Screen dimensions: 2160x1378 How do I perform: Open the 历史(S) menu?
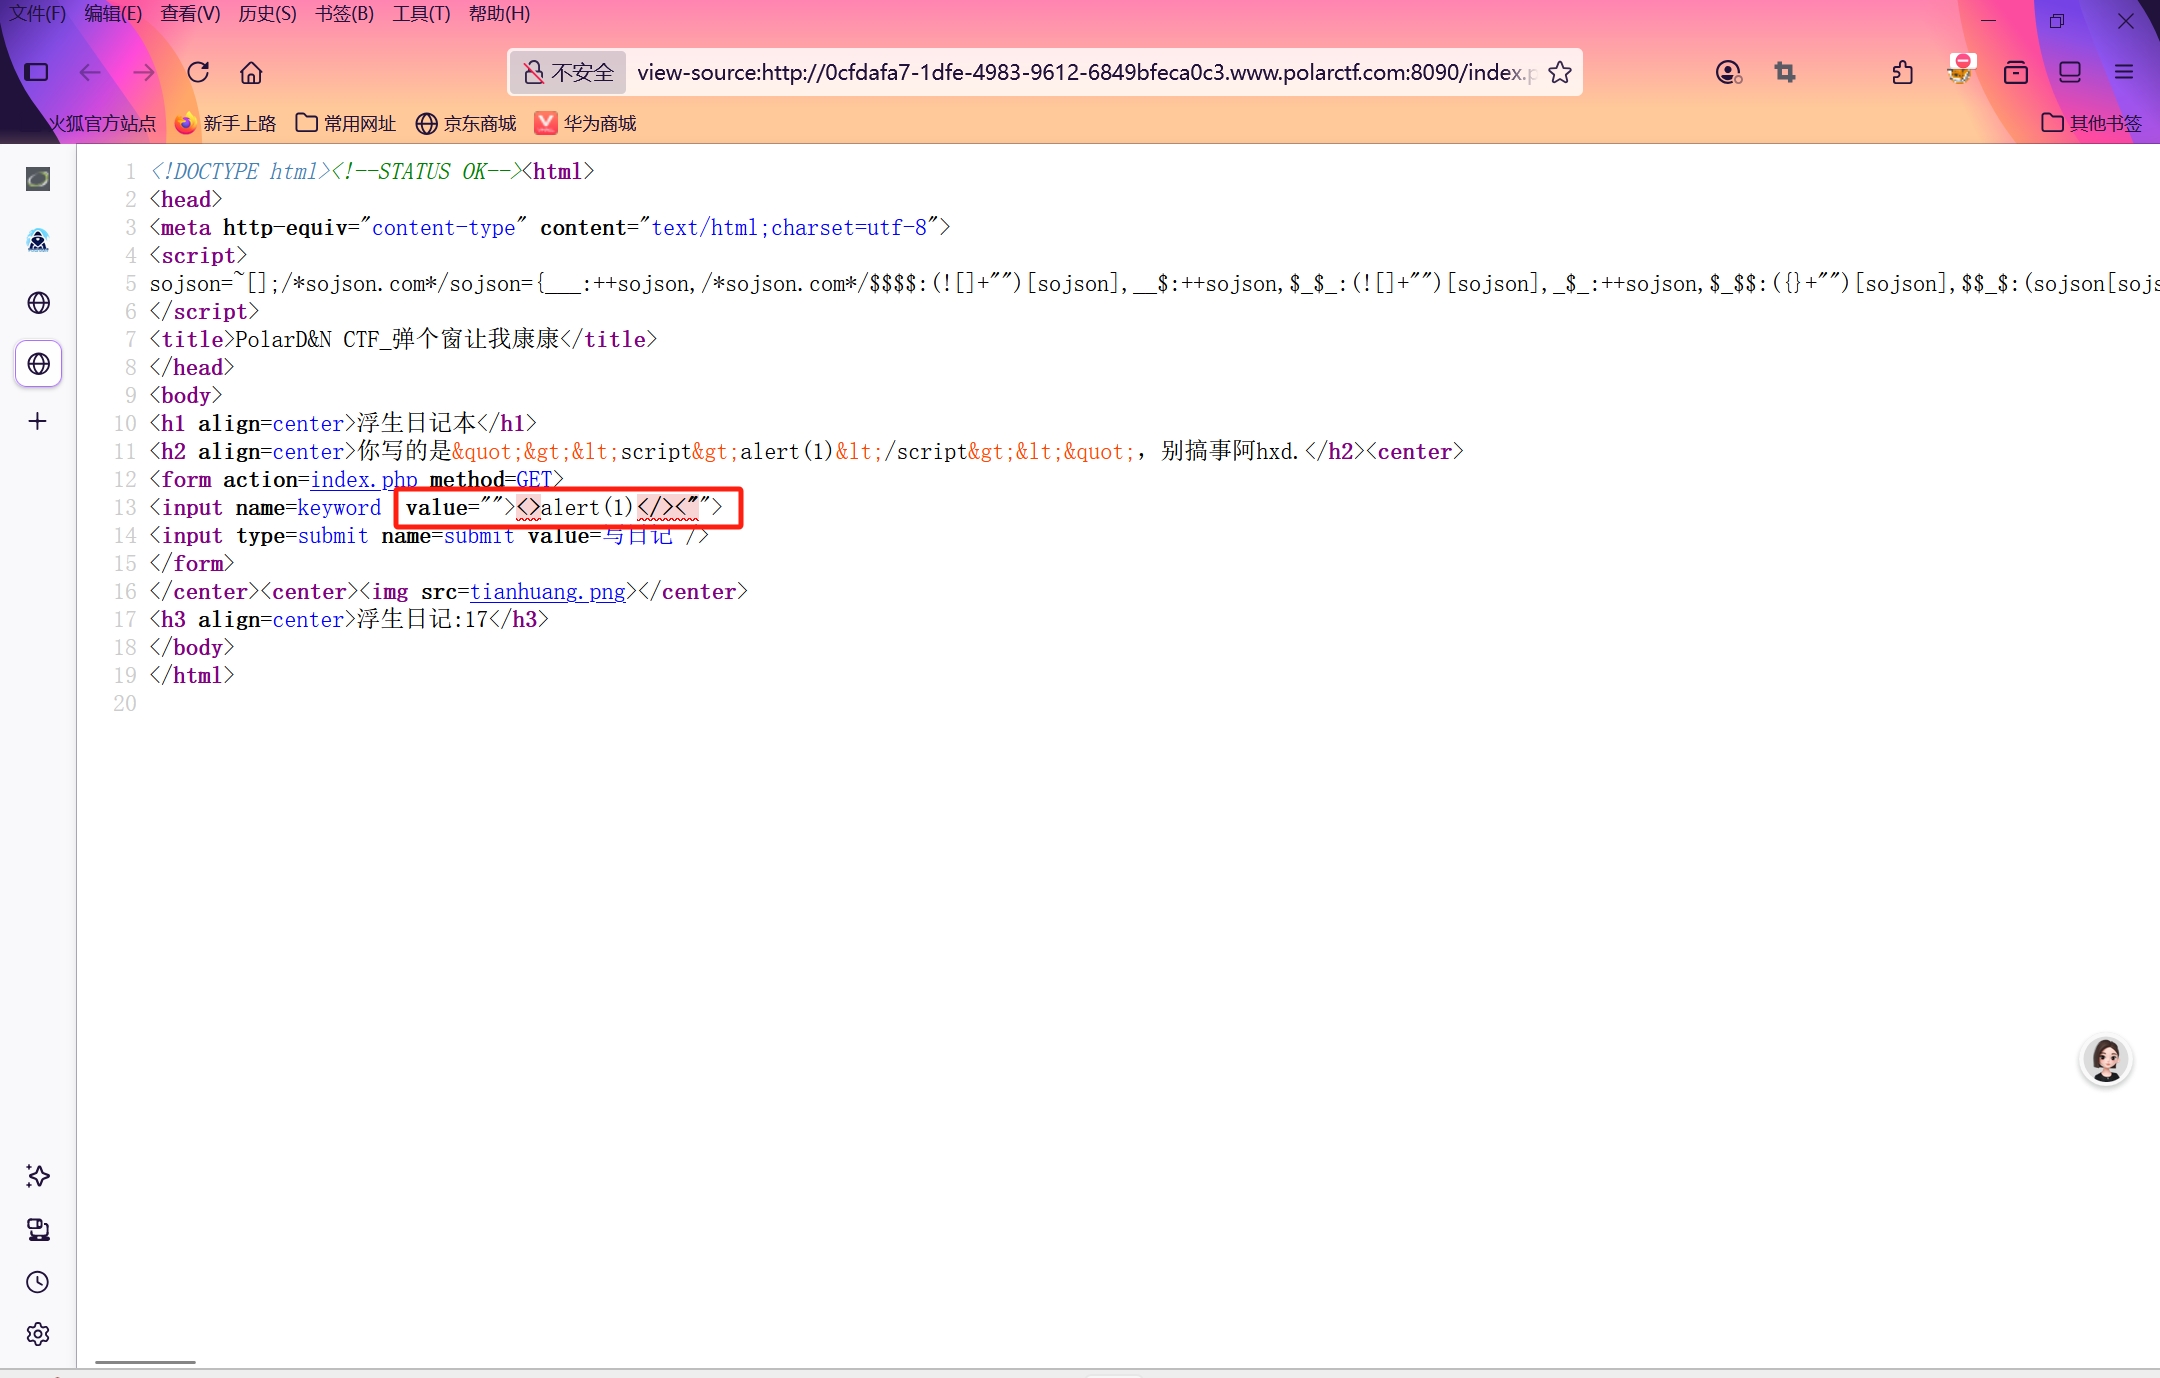click(267, 14)
